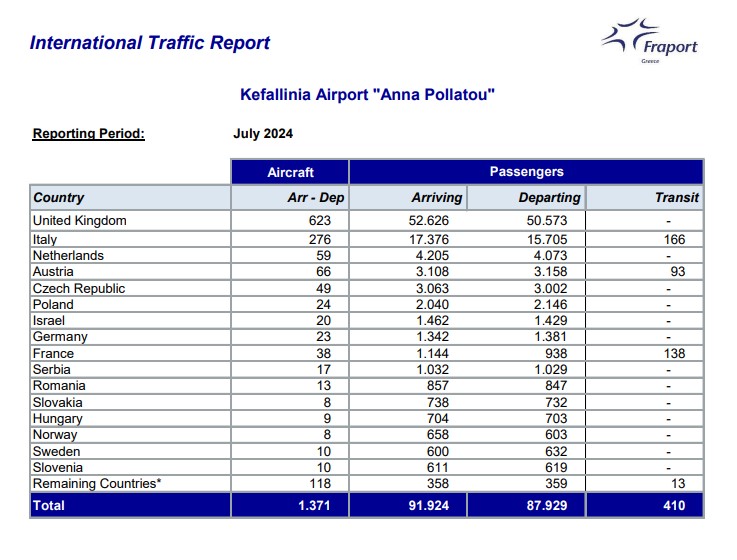Select the Transit column header
Viewport: 737px width, 560px height.
tap(676, 198)
